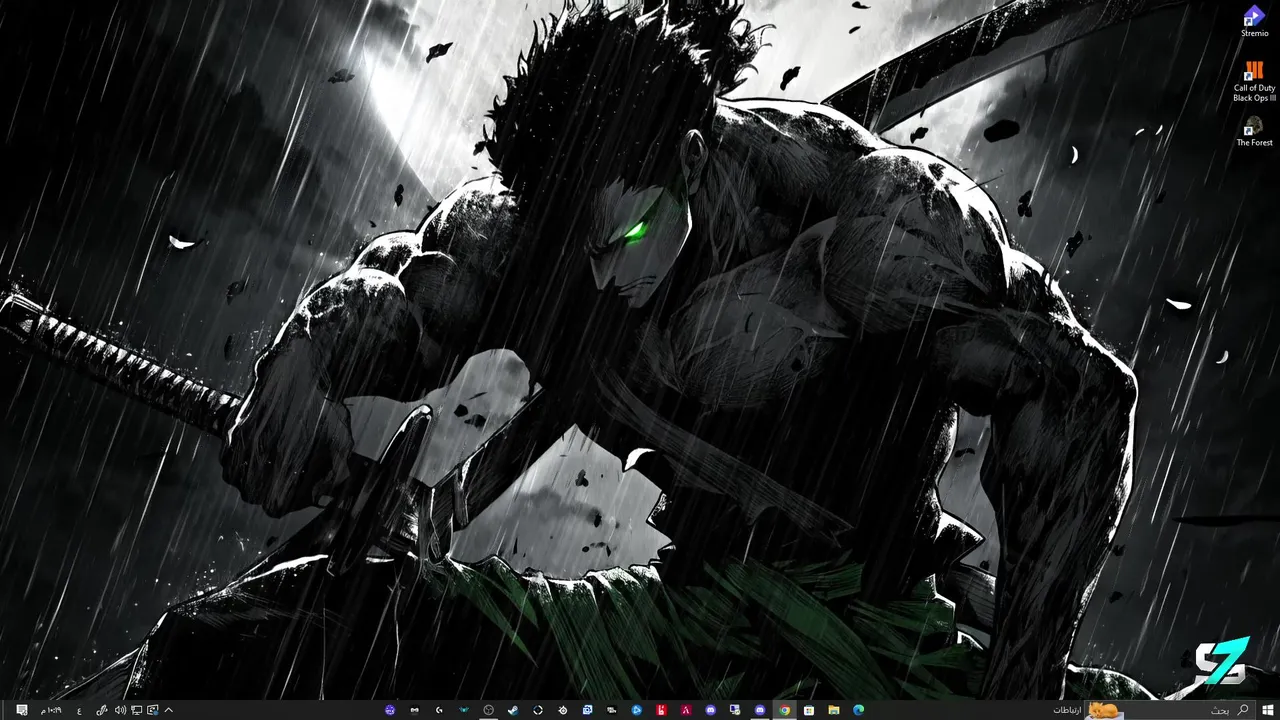
Task: Open the Windows Start menu
Action: click(1267, 710)
